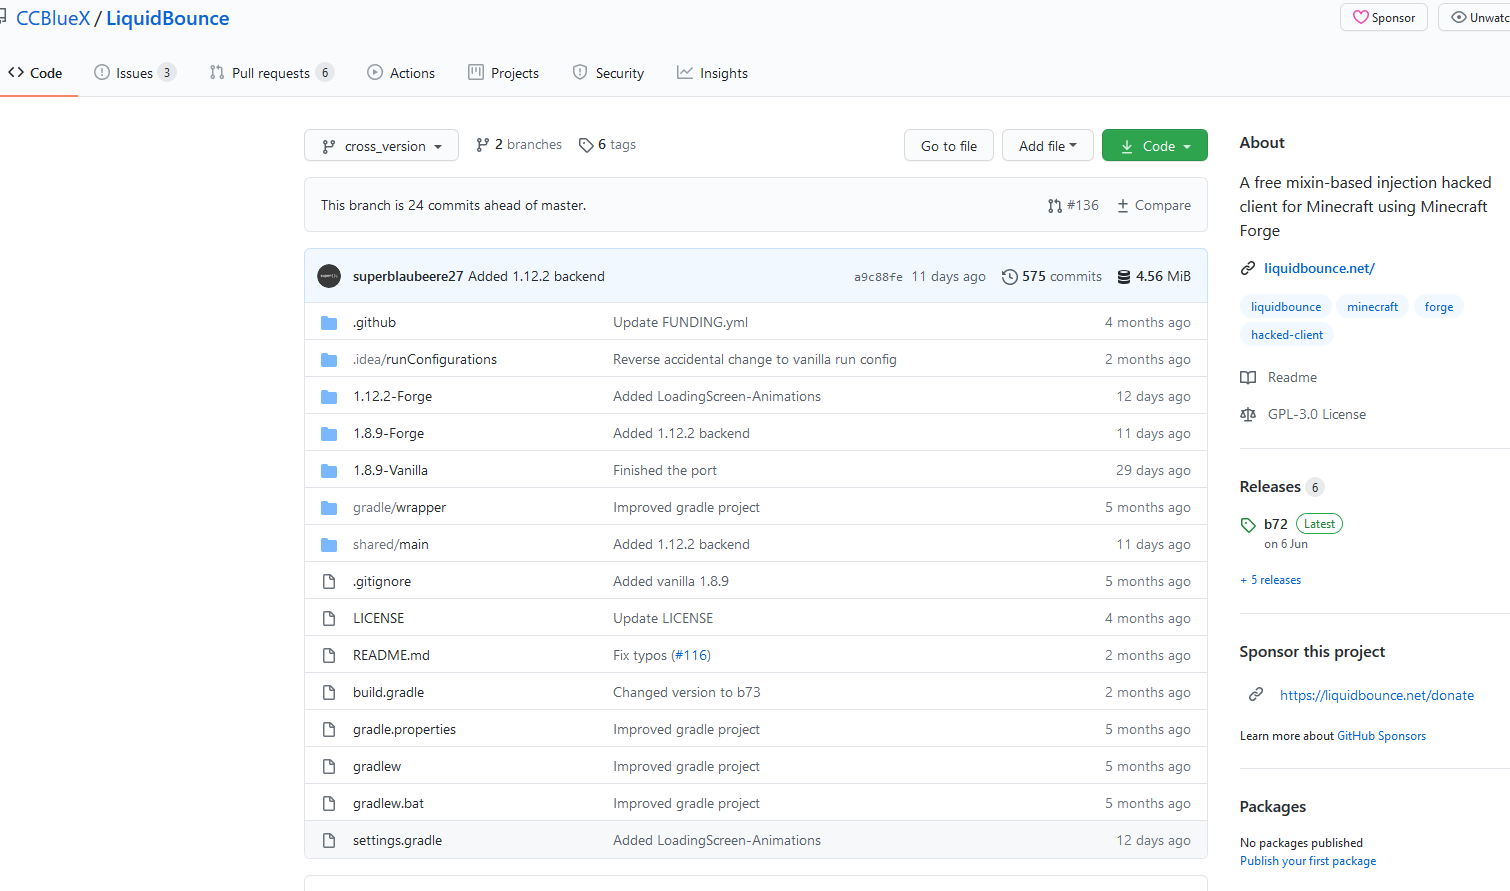
Task: Click the Sponsor button
Action: (1384, 17)
